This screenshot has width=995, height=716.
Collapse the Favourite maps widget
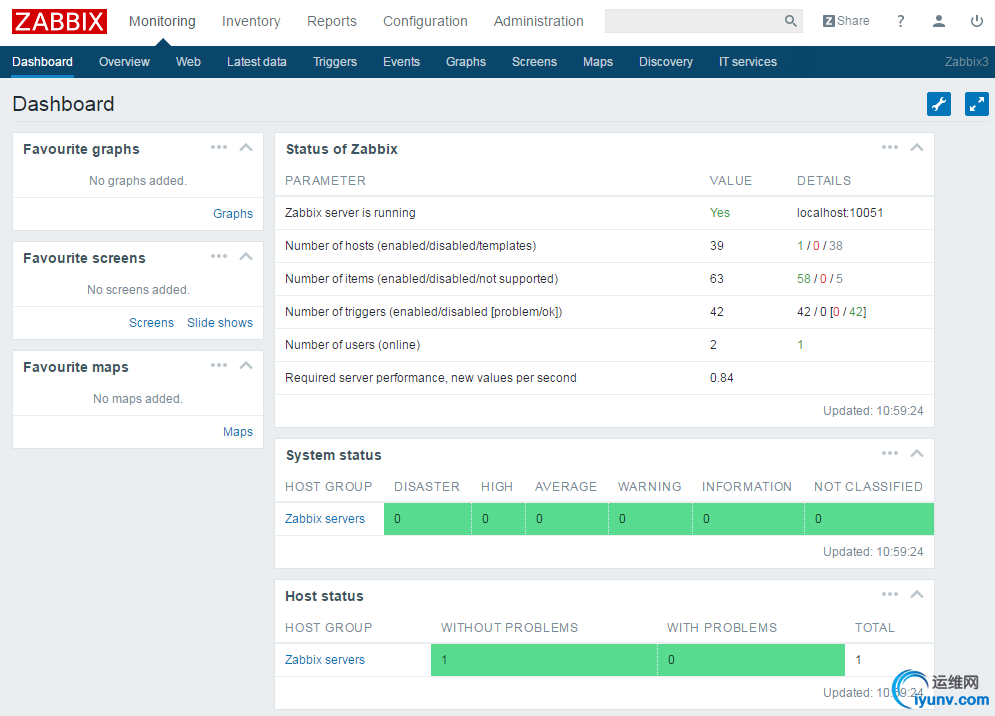pyautogui.click(x=246, y=366)
